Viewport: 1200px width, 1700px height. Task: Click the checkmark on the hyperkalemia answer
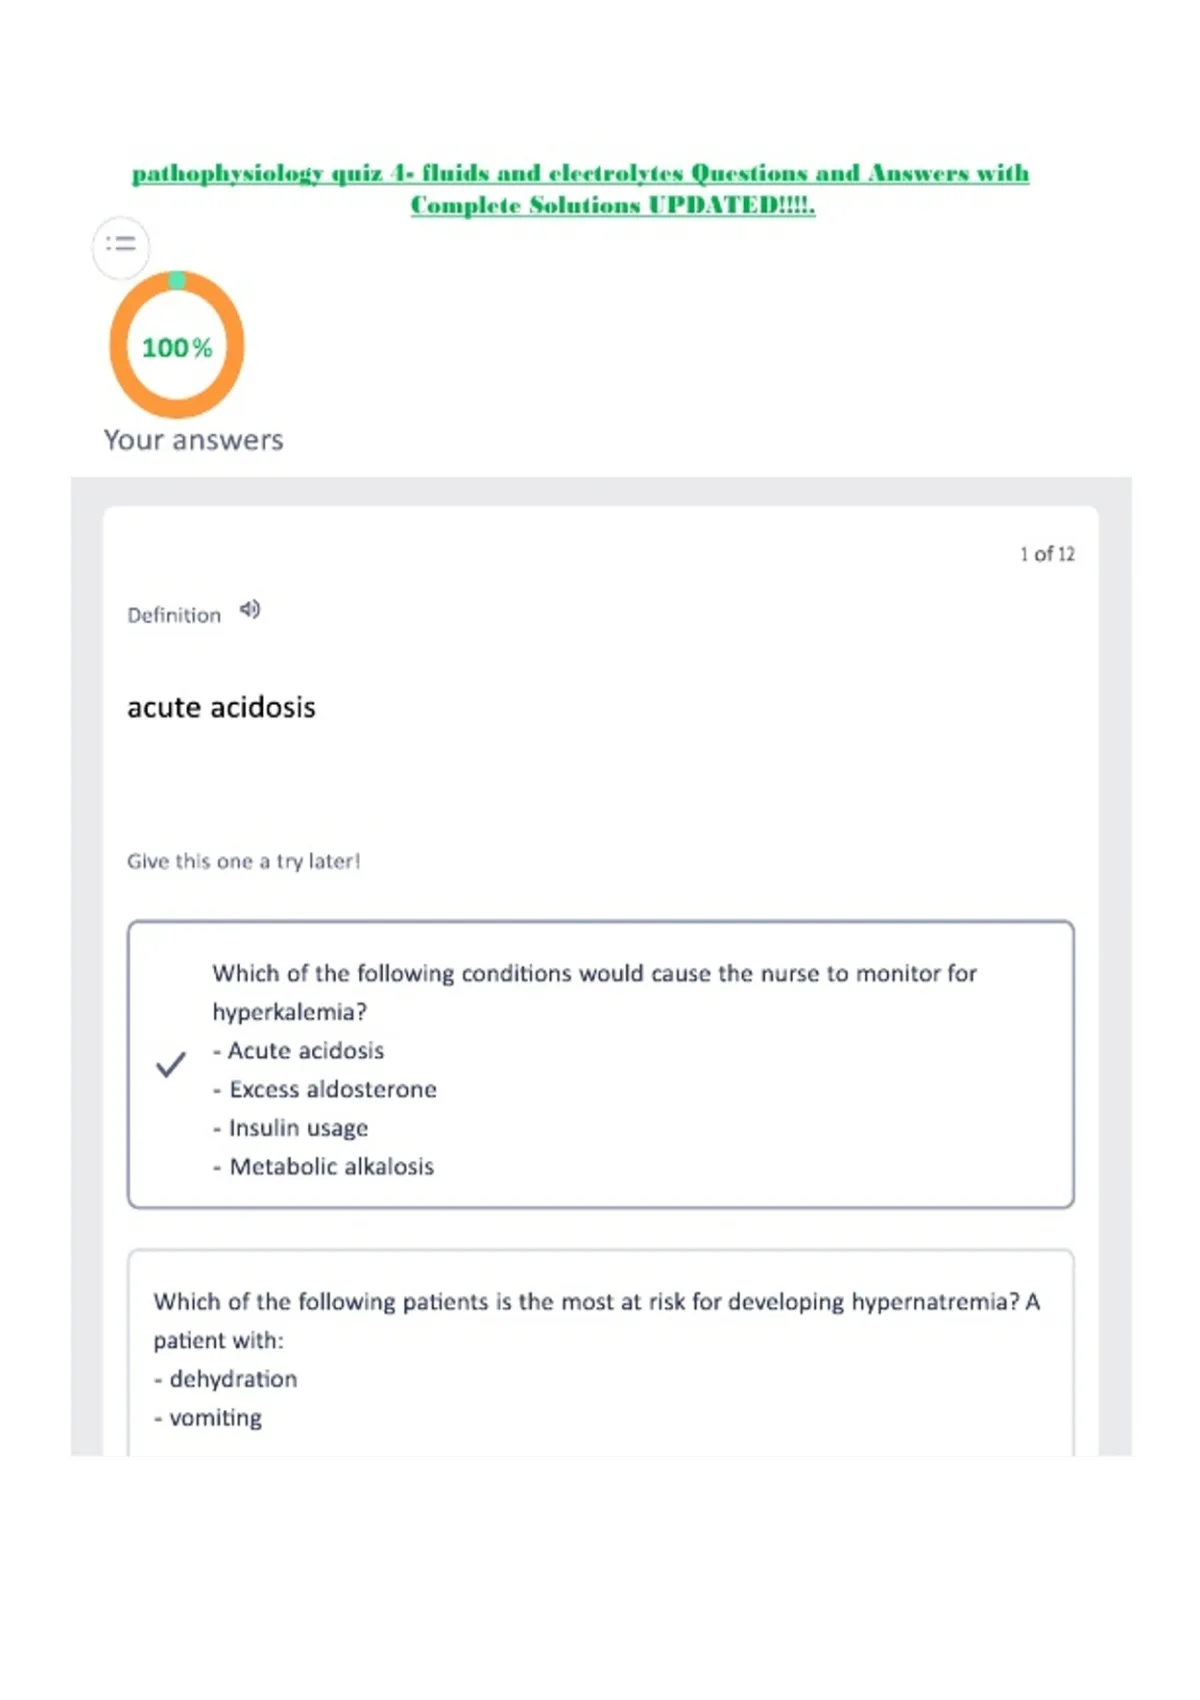pyautogui.click(x=171, y=1064)
